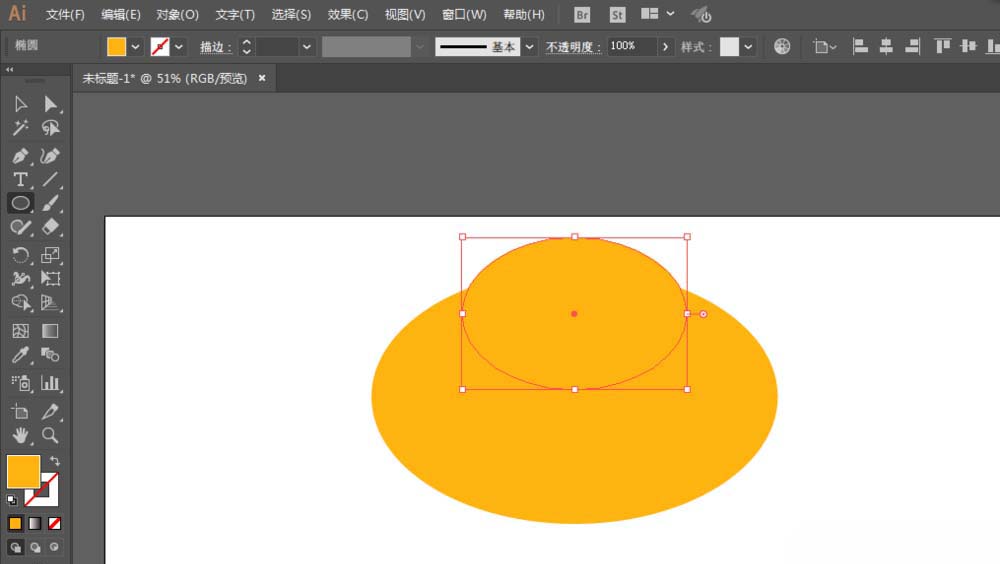This screenshot has height=564, width=1000.
Task: Select the Direct Selection tool
Action: pos(50,104)
